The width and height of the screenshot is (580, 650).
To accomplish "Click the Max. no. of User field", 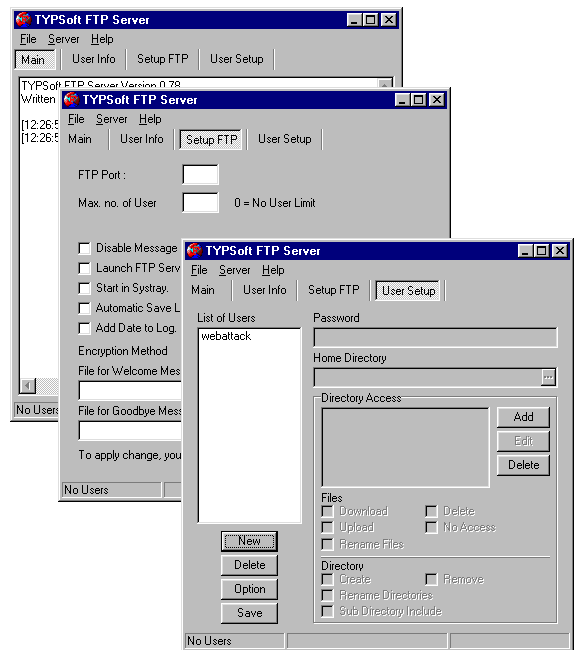I will [200, 203].
